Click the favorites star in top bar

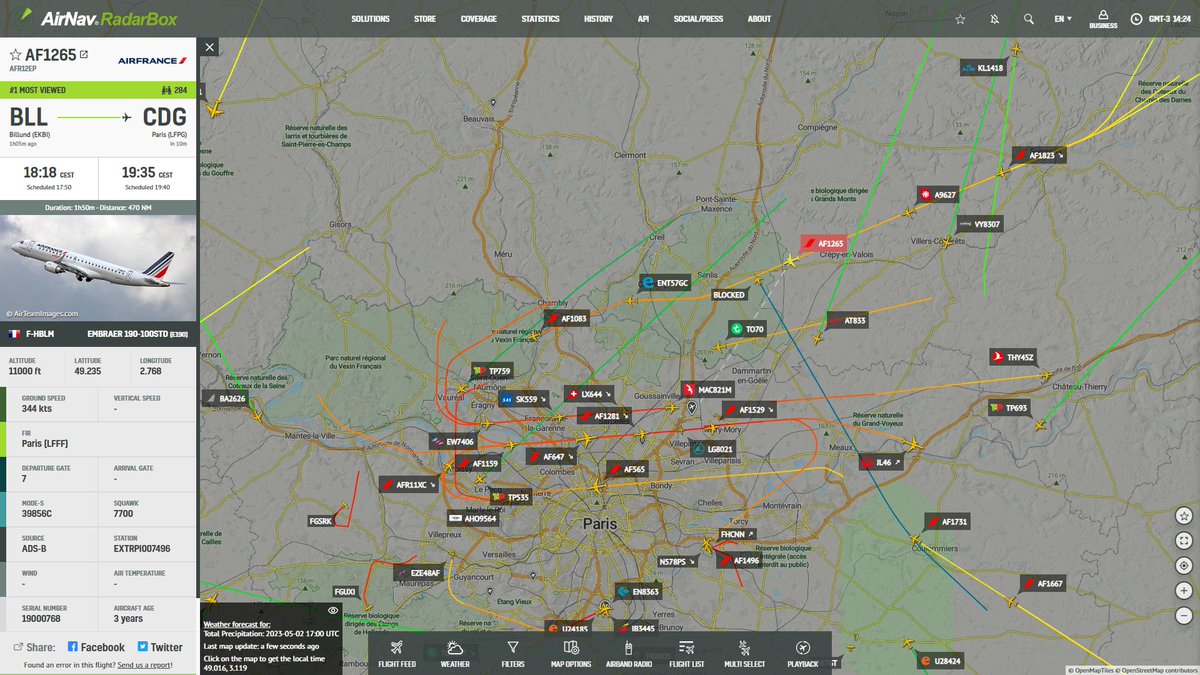[x=960, y=19]
